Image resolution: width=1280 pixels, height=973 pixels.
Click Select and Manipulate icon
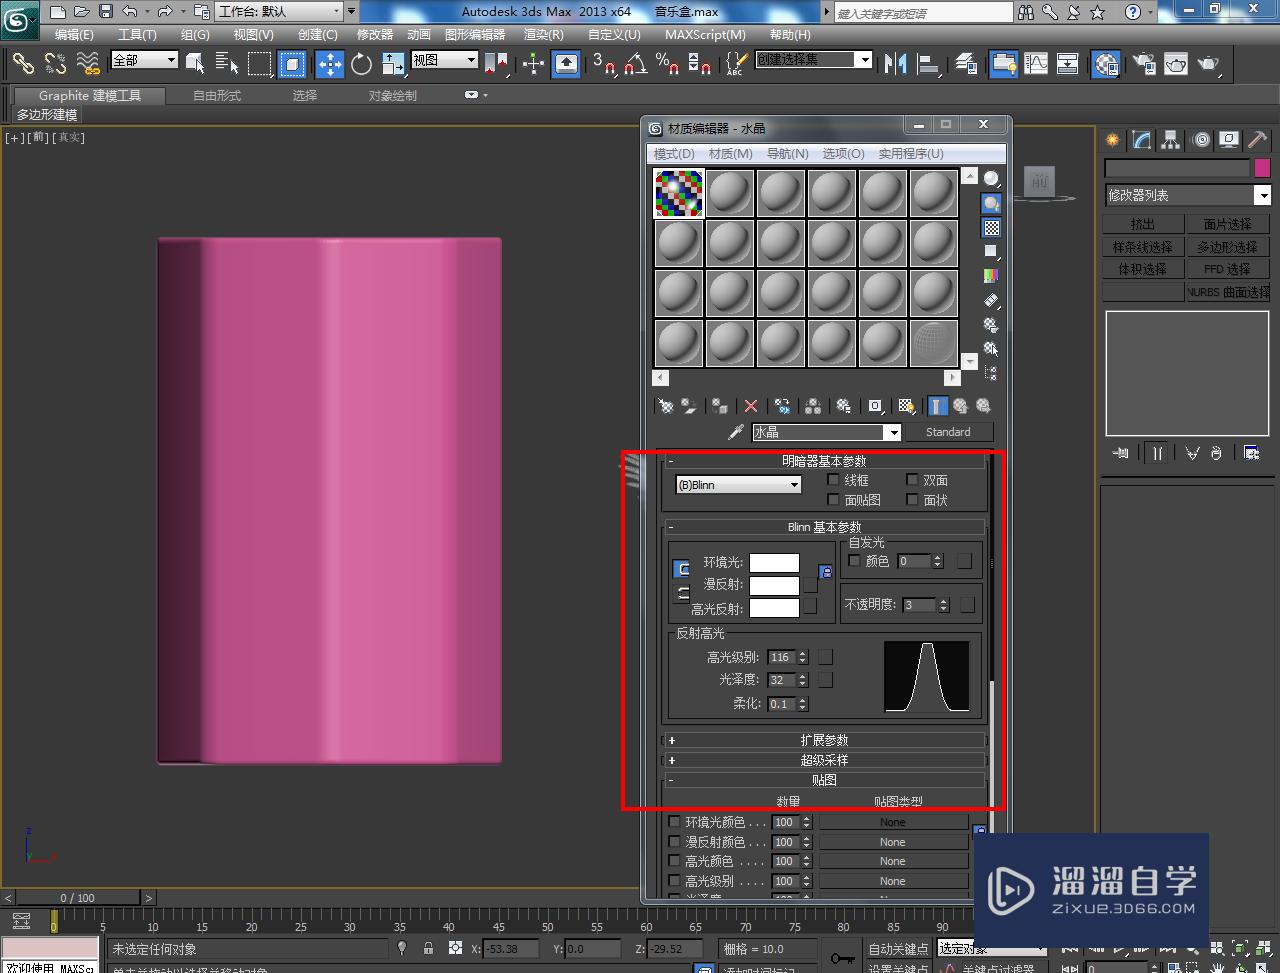533,64
